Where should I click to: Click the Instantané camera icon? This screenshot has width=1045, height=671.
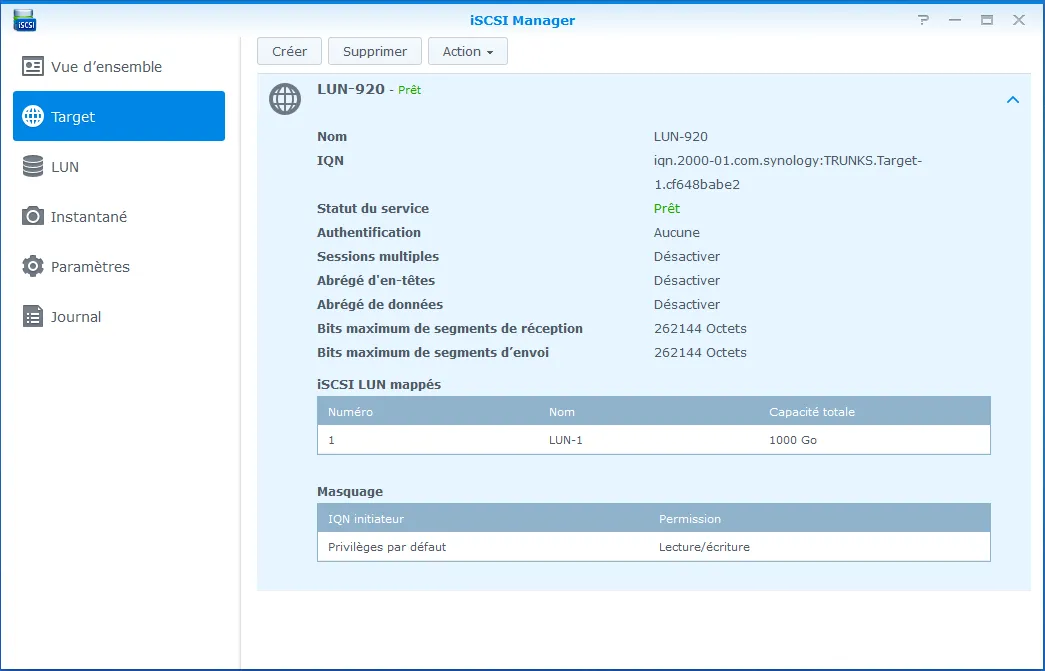coord(33,217)
